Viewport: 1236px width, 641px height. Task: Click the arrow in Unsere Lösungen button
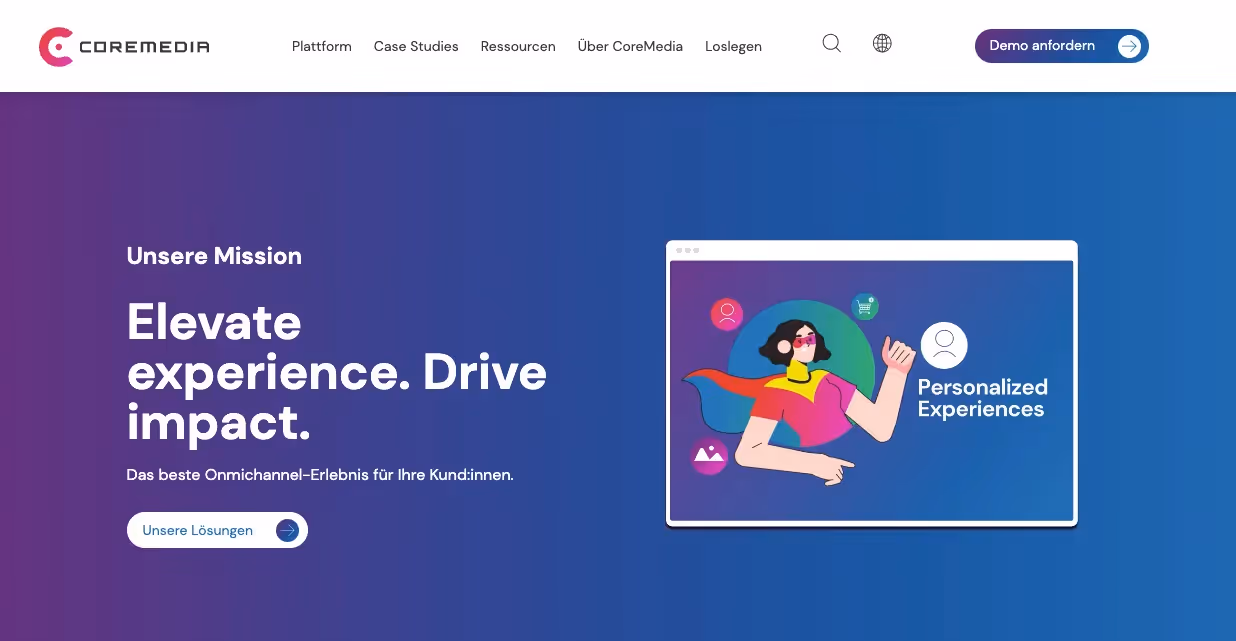(287, 530)
